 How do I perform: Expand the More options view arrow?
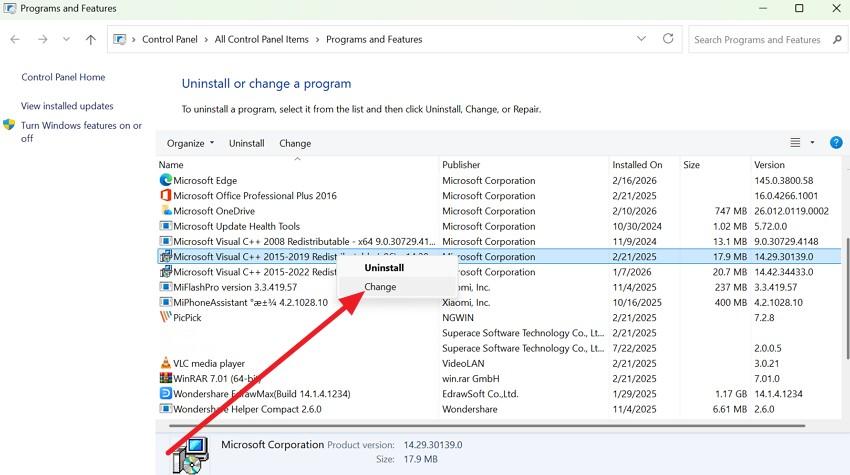click(x=812, y=143)
